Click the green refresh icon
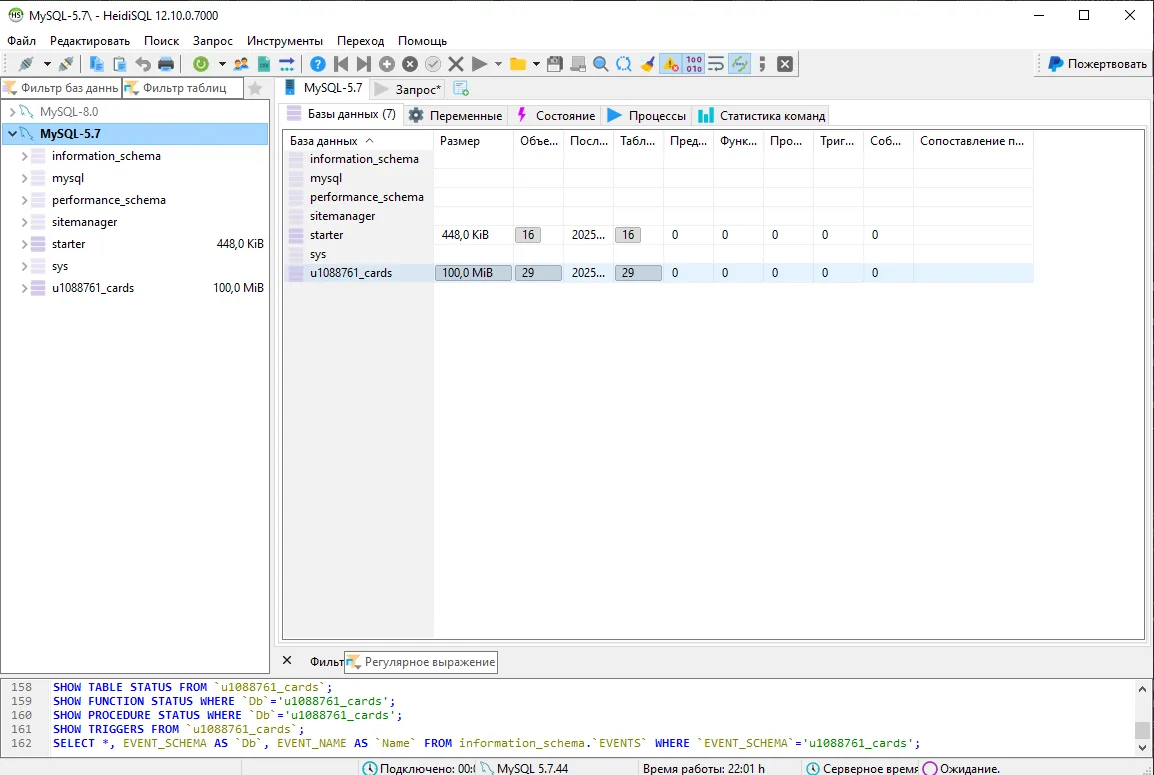1154x775 pixels. tap(201, 64)
